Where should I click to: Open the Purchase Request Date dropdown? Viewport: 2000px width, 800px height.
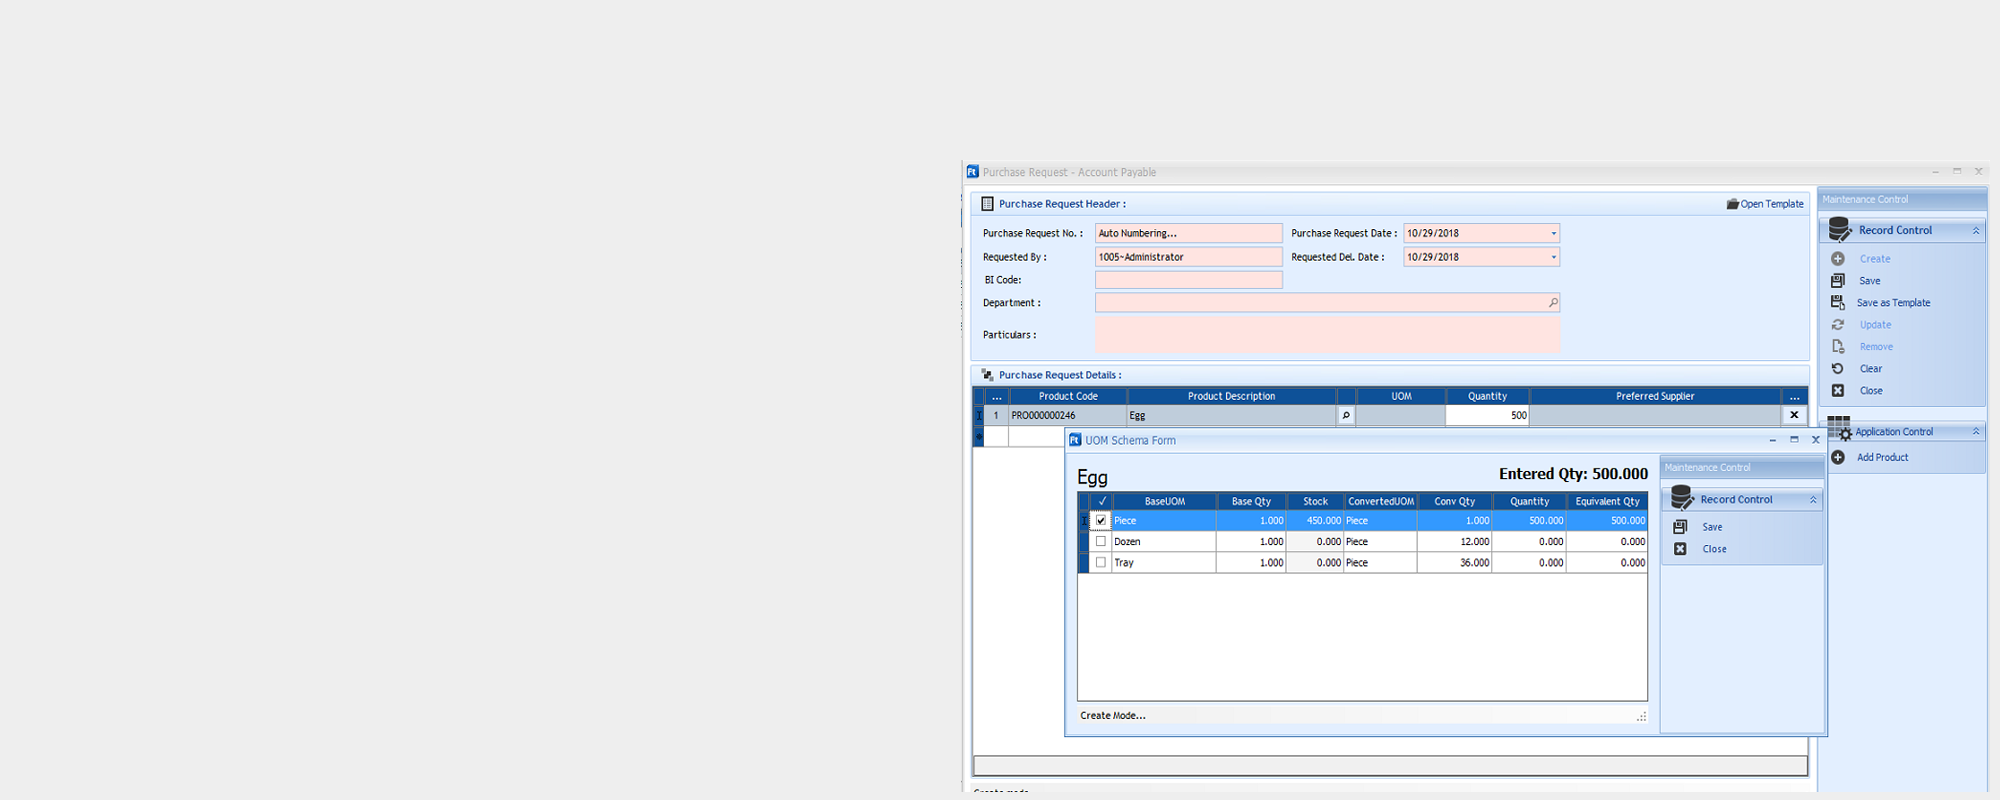(1553, 234)
